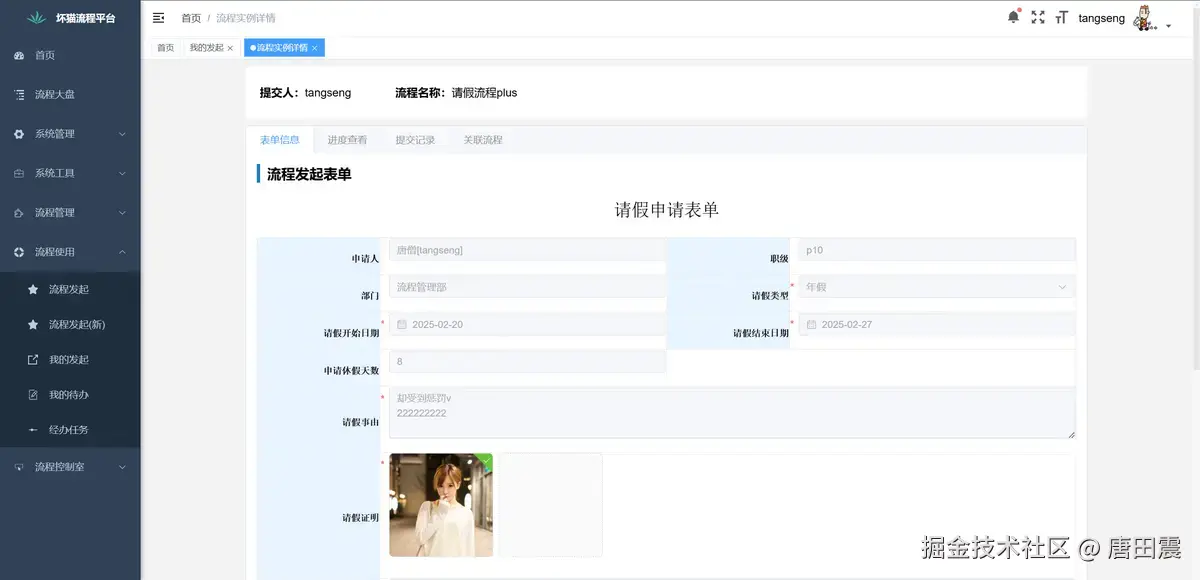This screenshot has width=1200, height=580.
Task: Close the 流程实例详情 tab
Action: [314, 48]
